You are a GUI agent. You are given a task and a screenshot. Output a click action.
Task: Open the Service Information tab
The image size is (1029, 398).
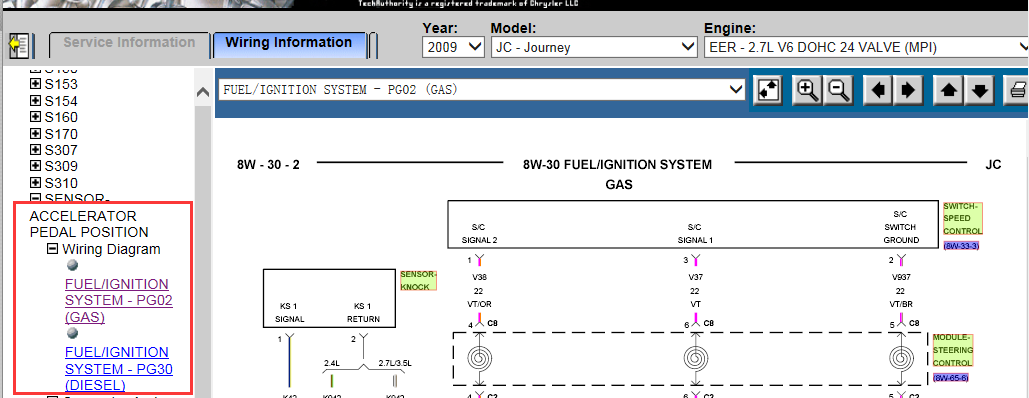coord(129,43)
